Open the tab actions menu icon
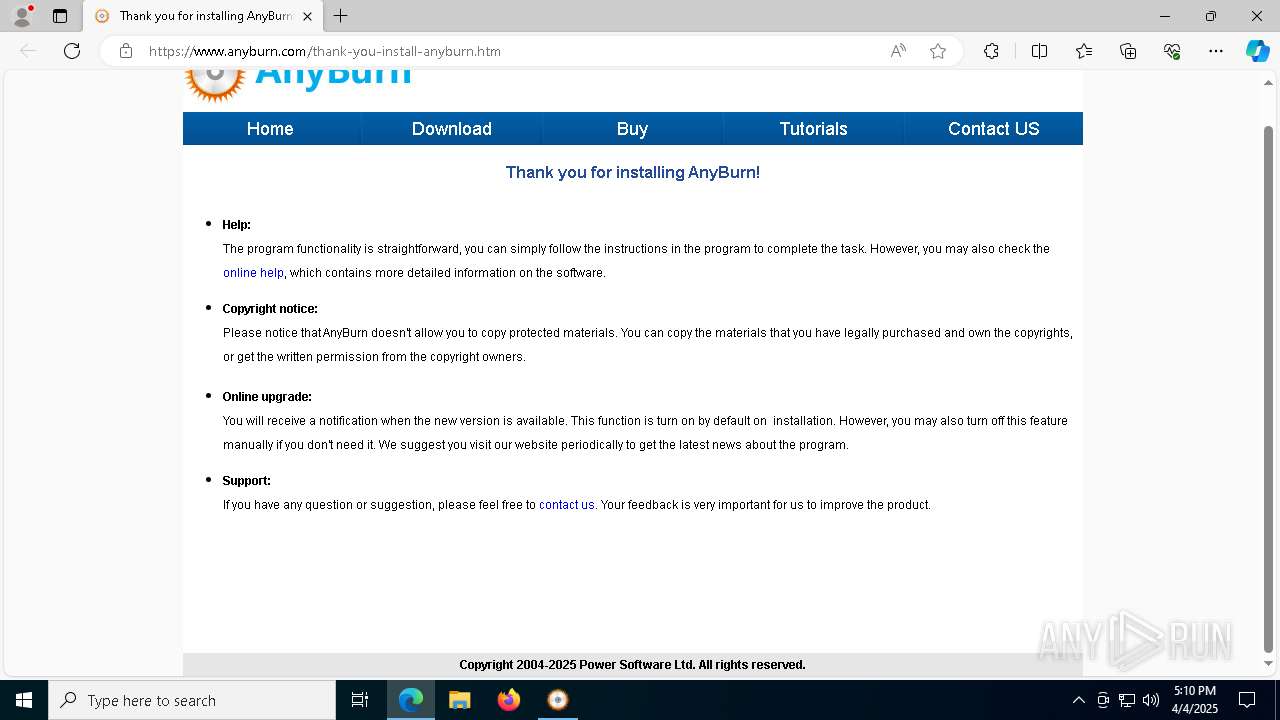 tap(60, 16)
